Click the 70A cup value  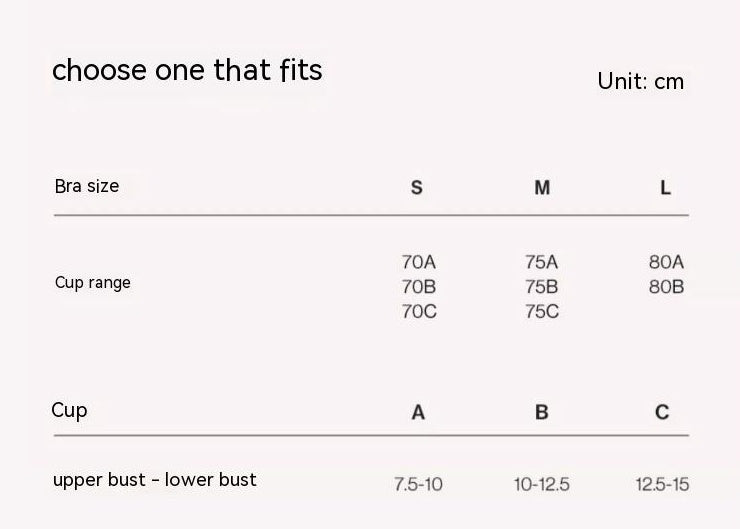pyautogui.click(x=419, y=262)
